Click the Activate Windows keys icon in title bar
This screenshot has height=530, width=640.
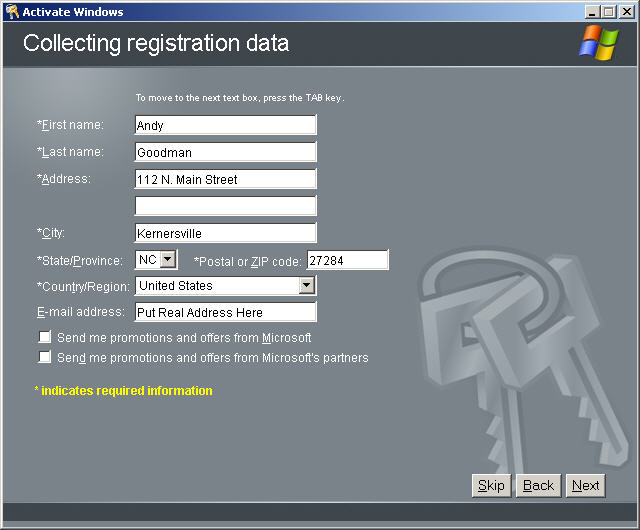point(12,11)
